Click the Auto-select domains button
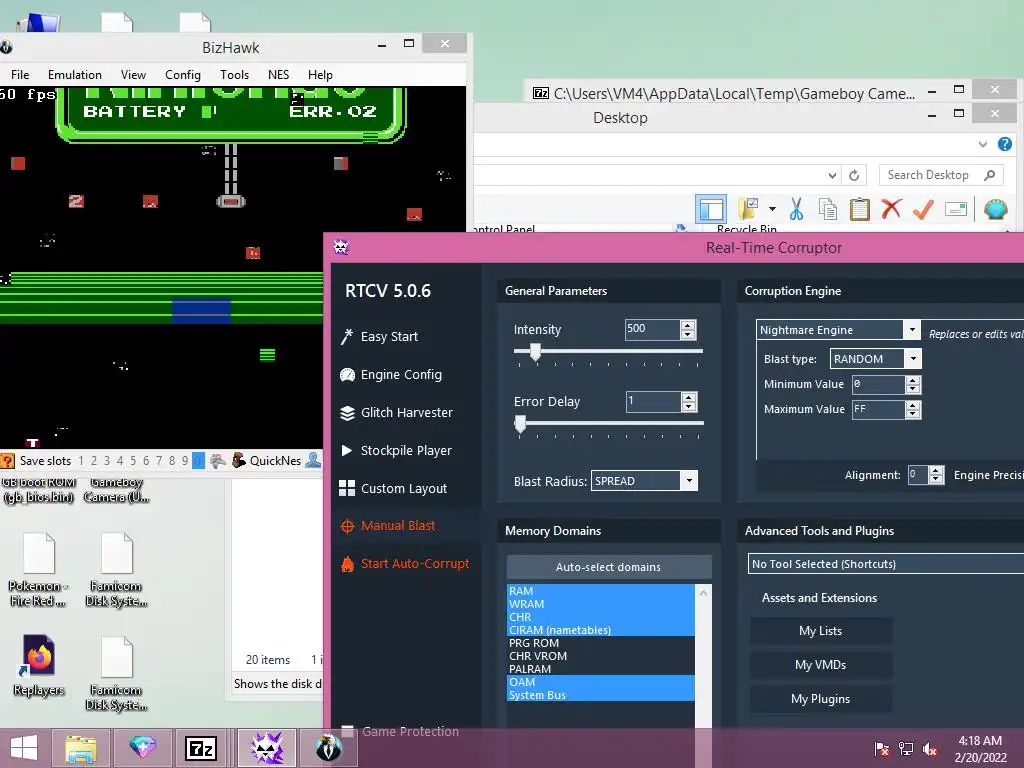 [x=608, y=567]
